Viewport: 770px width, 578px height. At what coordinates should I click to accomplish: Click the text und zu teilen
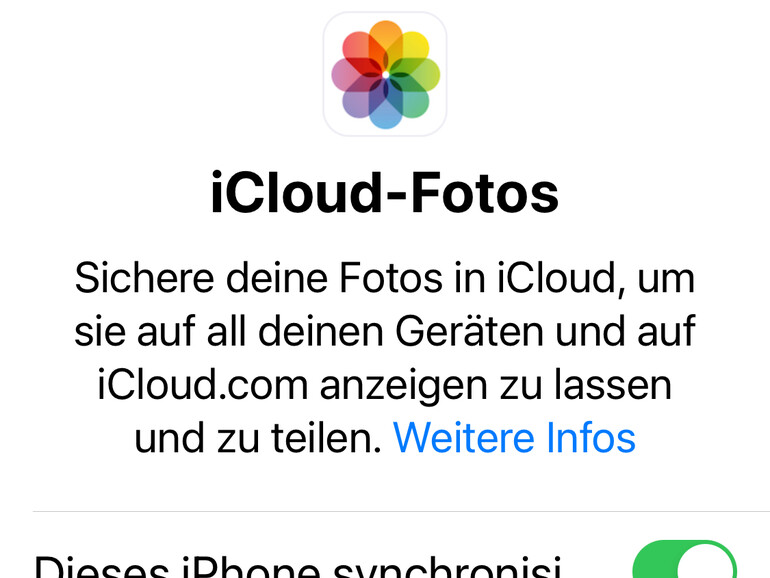(258, 438)
